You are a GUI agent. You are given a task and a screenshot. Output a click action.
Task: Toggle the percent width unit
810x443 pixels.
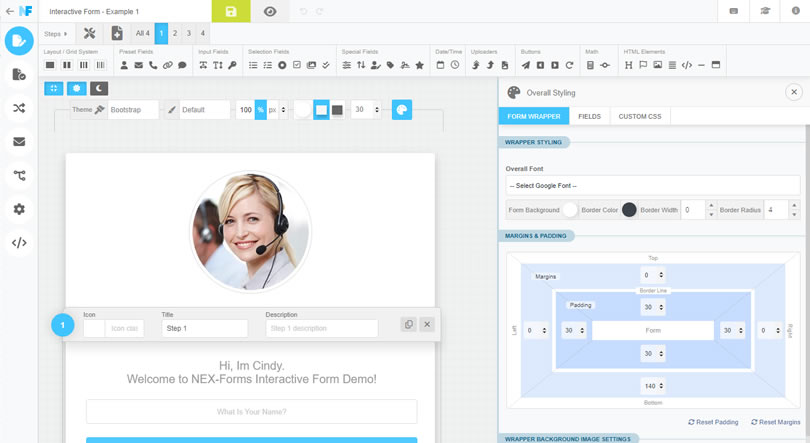click(261, 109)
